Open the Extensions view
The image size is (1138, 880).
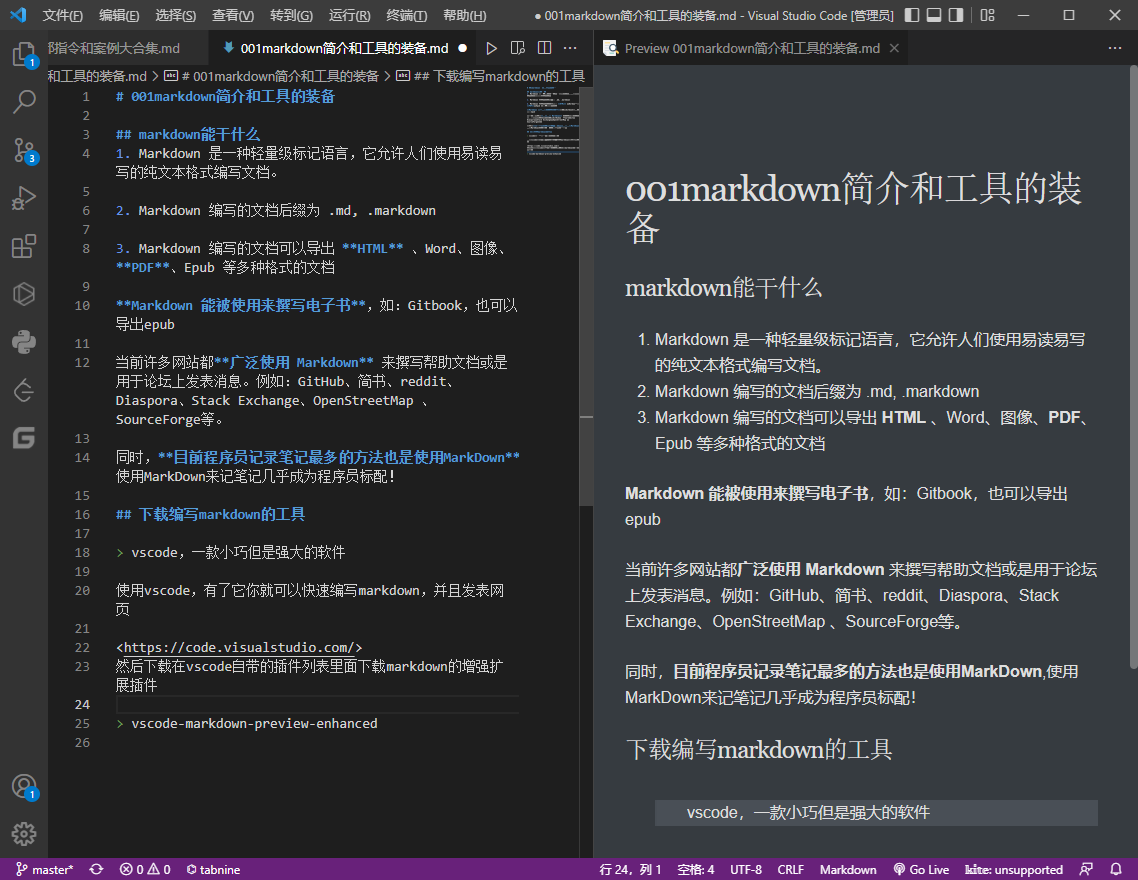24,246
